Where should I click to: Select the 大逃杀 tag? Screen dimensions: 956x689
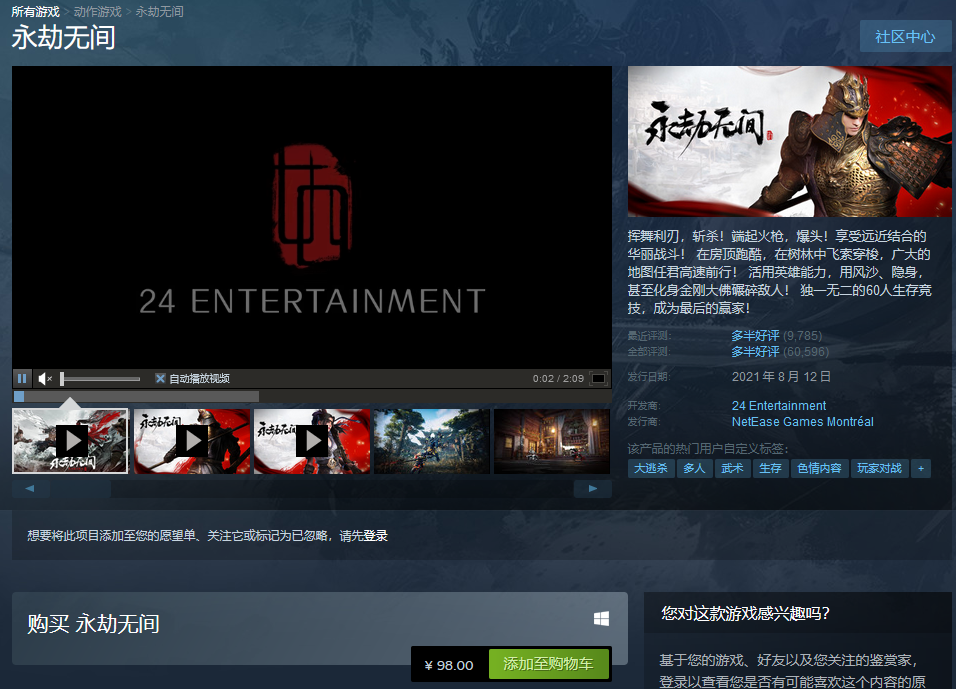(x=651, y=468)
